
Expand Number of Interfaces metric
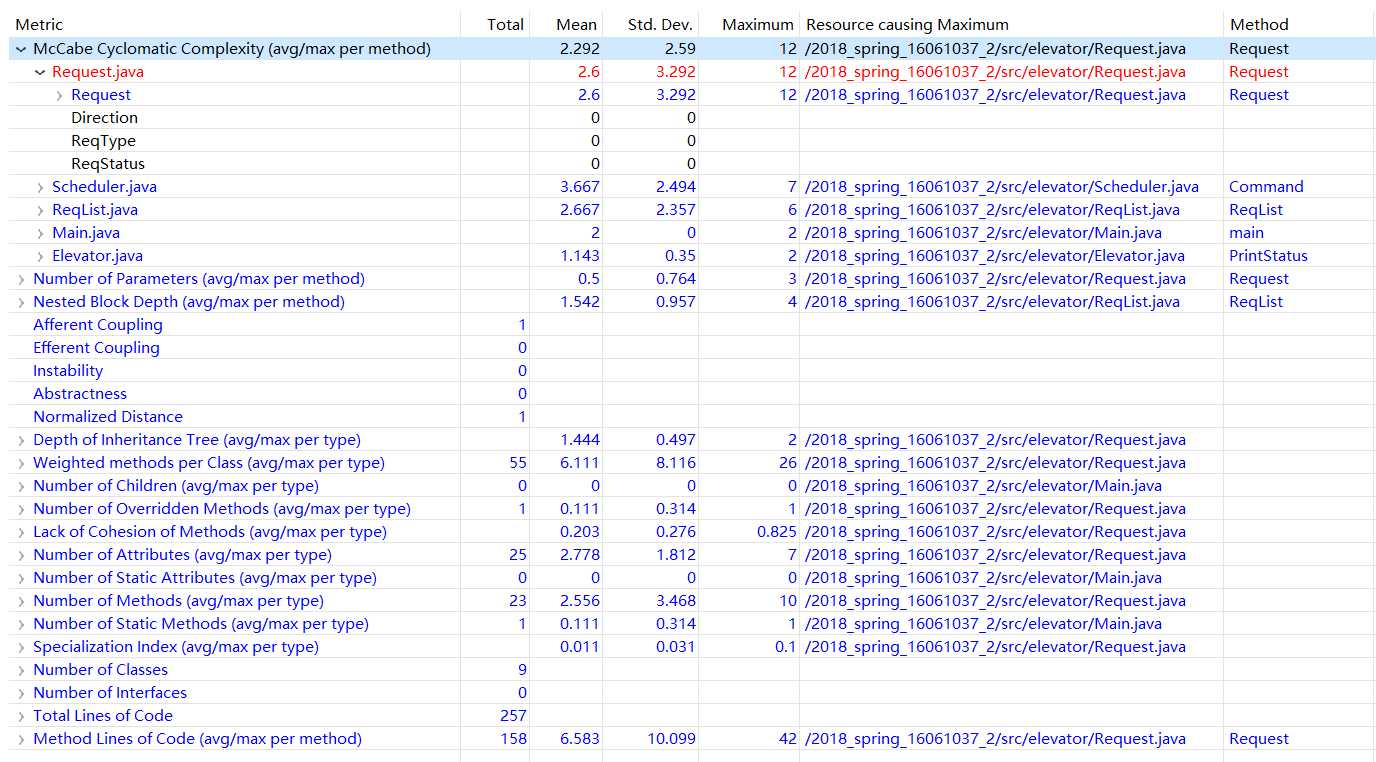point(21,693)
